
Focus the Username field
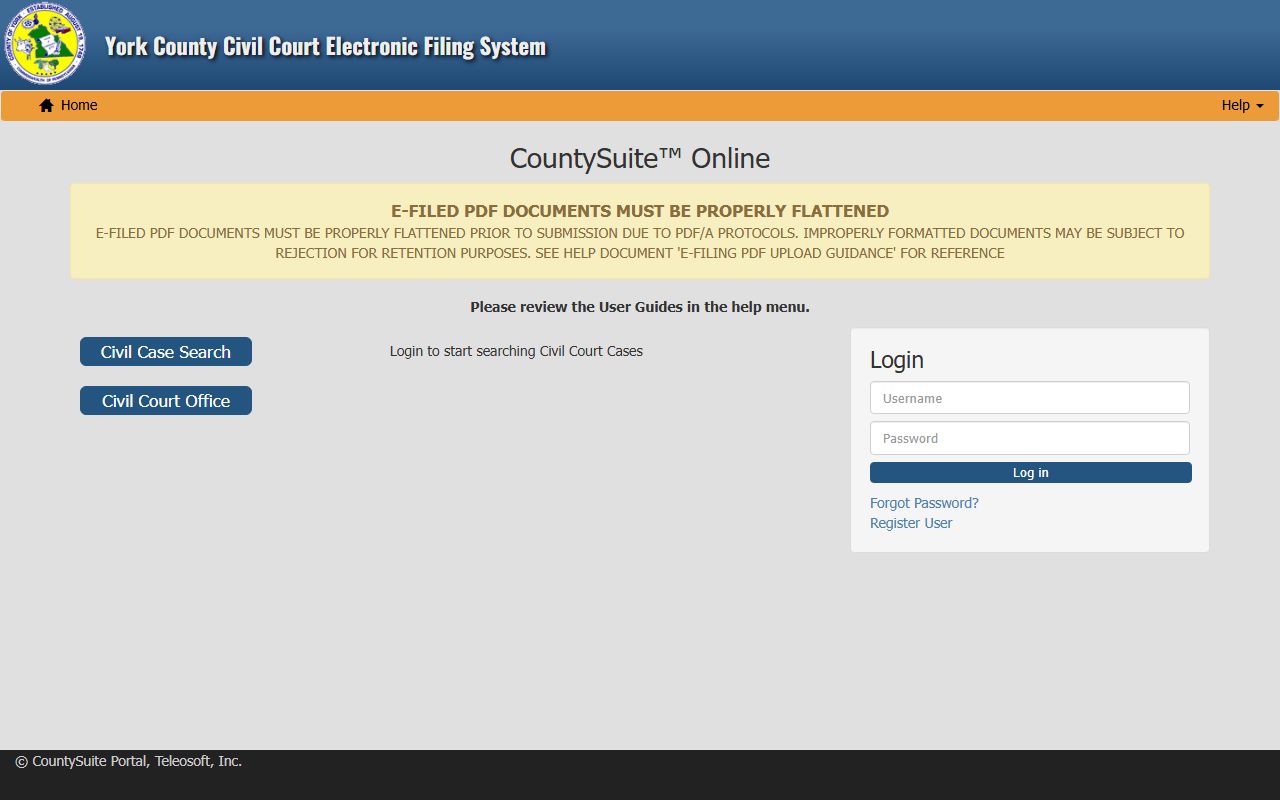pos(1030,398)
